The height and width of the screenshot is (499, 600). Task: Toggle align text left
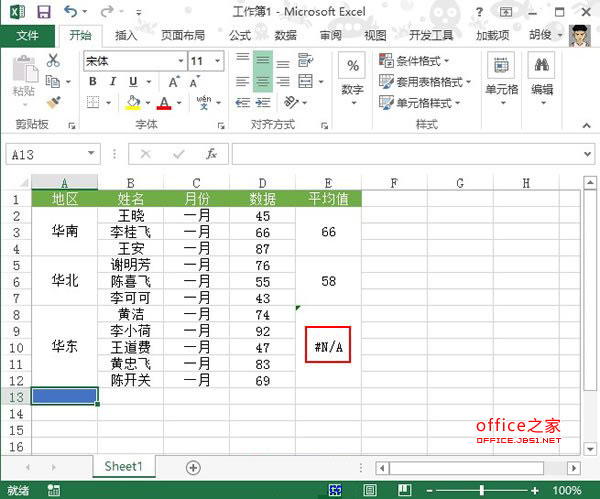tap(243, 82)
